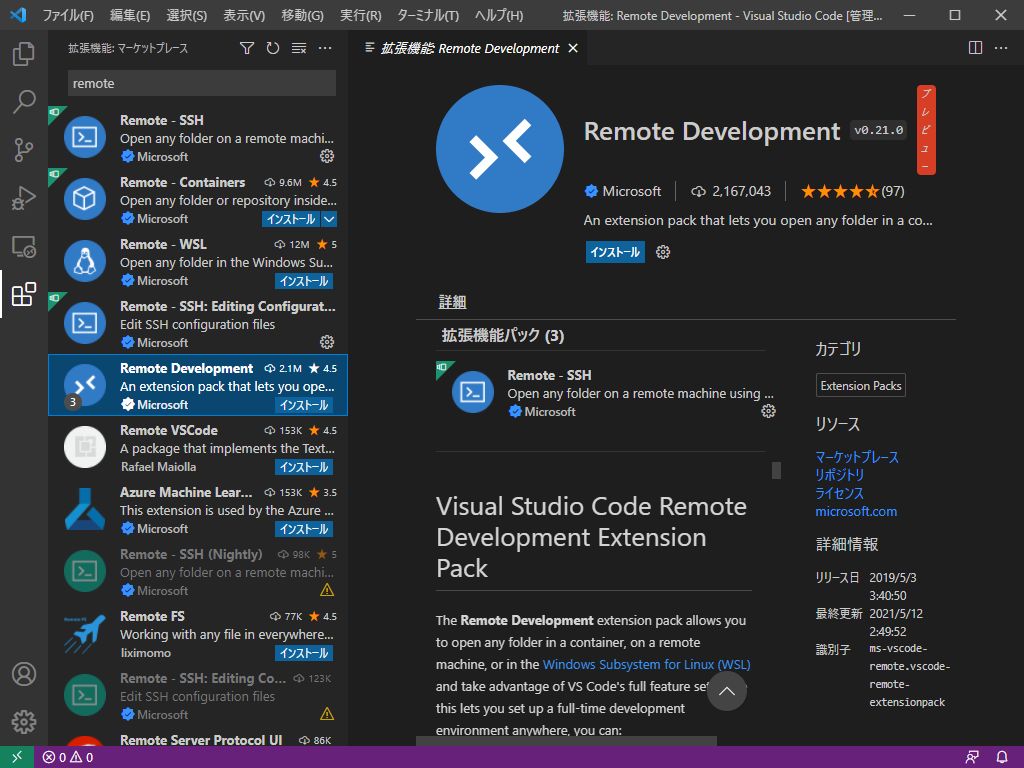Screen dimensions: 1024x768
Task: Click remote window indicator in status bar
Action: (x=16, y=757)
